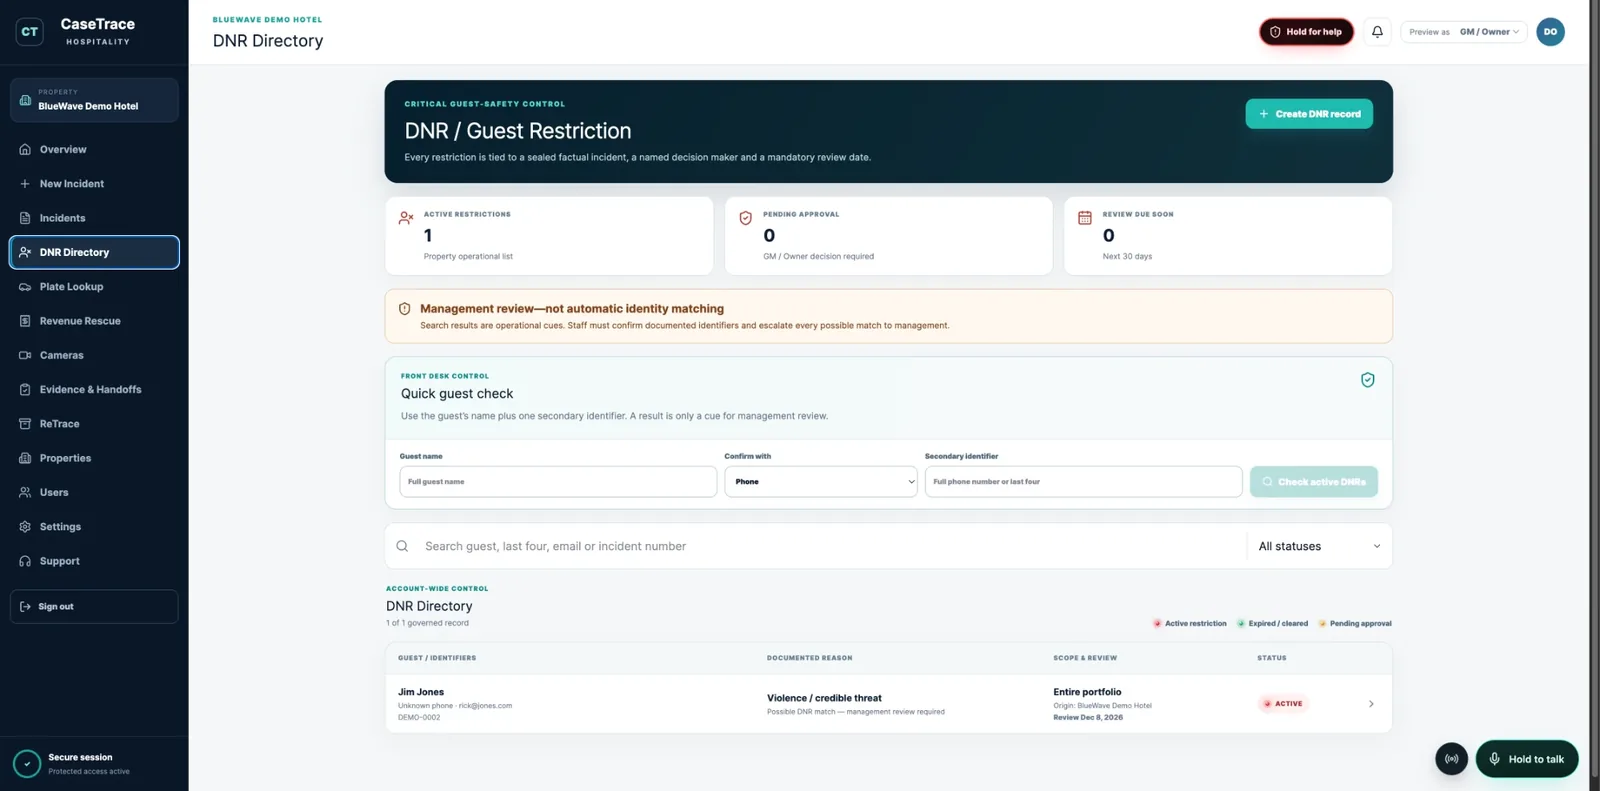Click the Sign out button
This screenshot has height=791, width=1600.
pyautogui.click(x=94, y=607)
